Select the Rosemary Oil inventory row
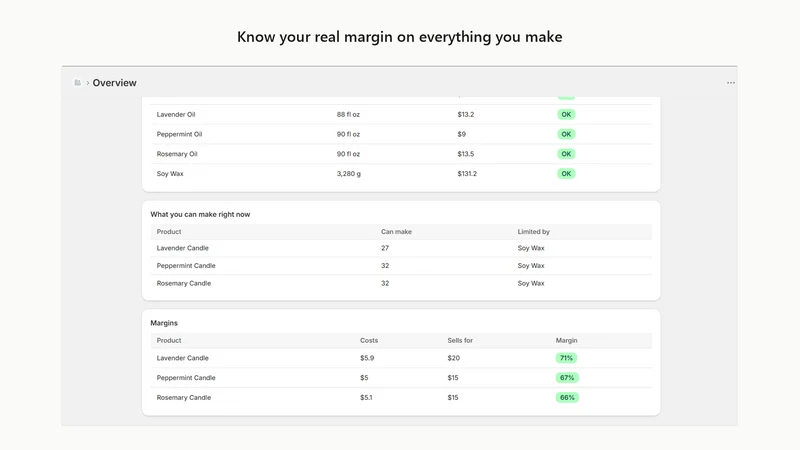The height and width of the screenshot is (450, 800). tap(401, 154)
